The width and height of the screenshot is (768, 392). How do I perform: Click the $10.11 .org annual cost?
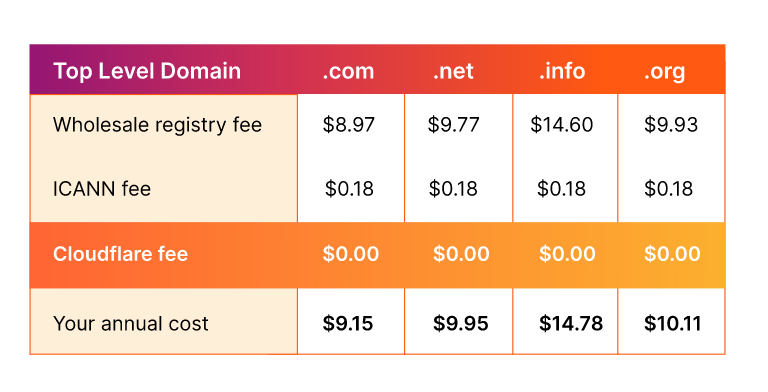coord(672,324)
